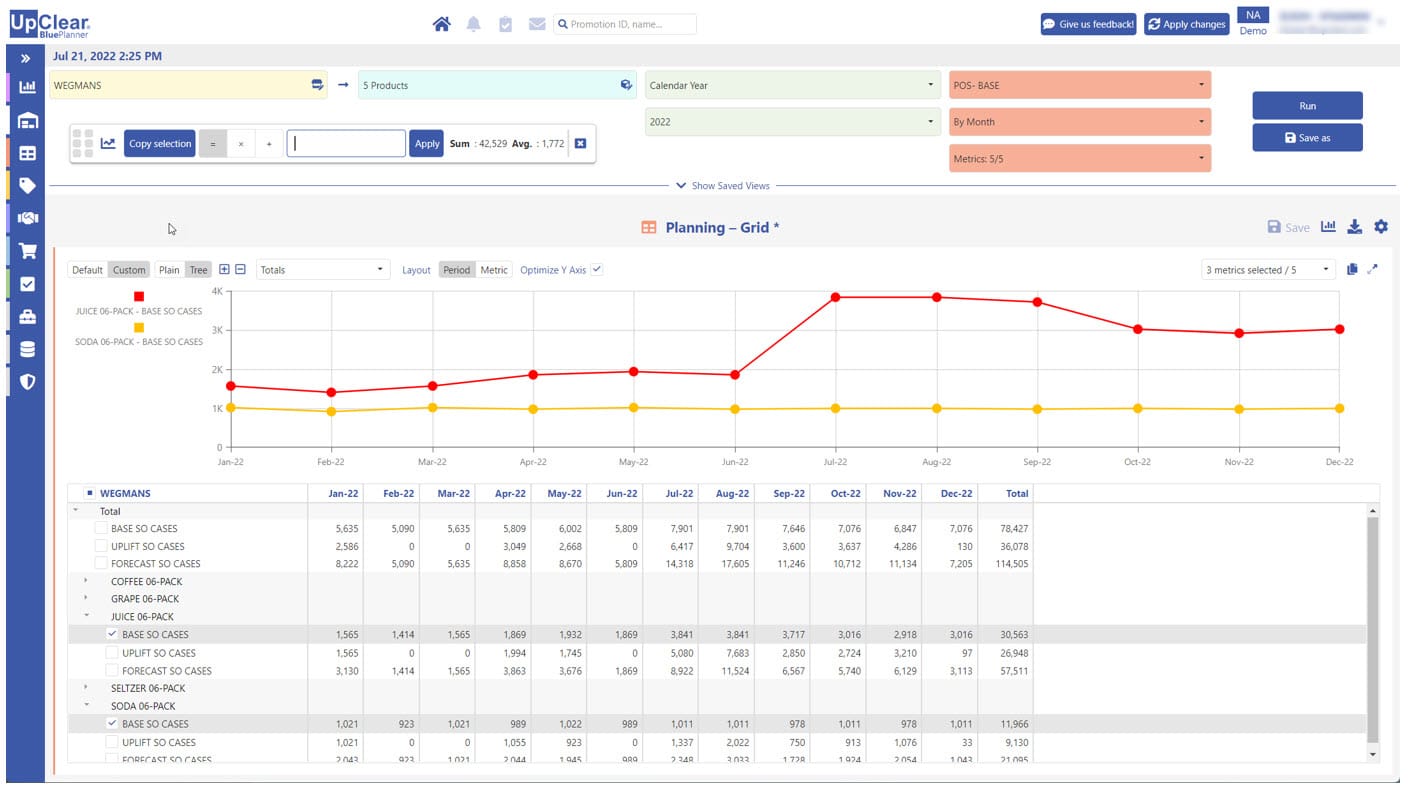Open the handshake icon in sidebar
Viewport: 1408px width, 790px height.
point(27,218)
